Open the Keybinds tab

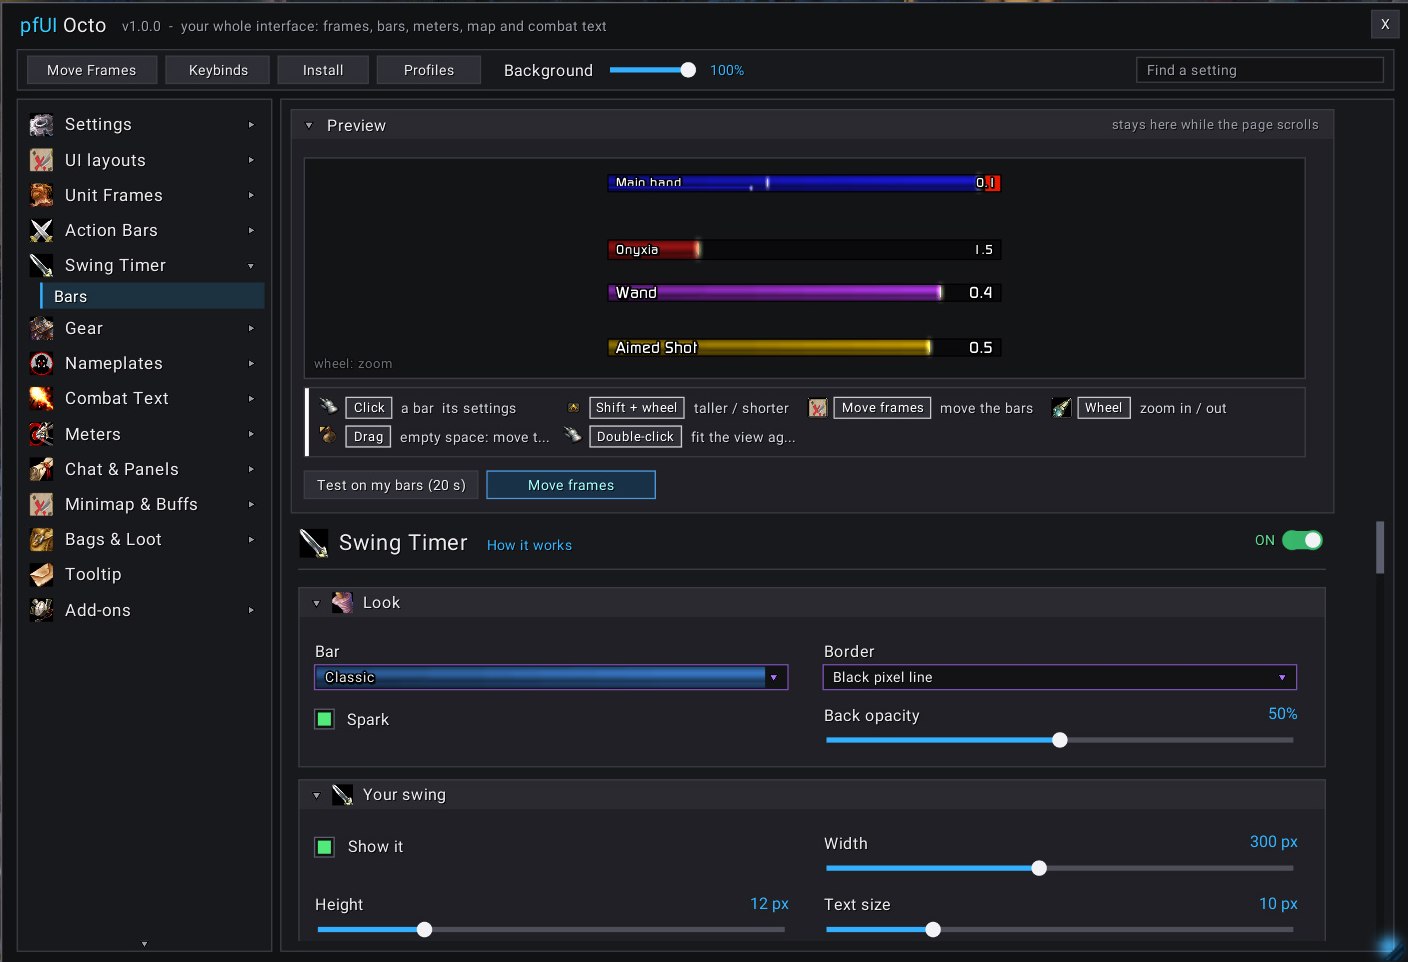click(x=218, y=70)
